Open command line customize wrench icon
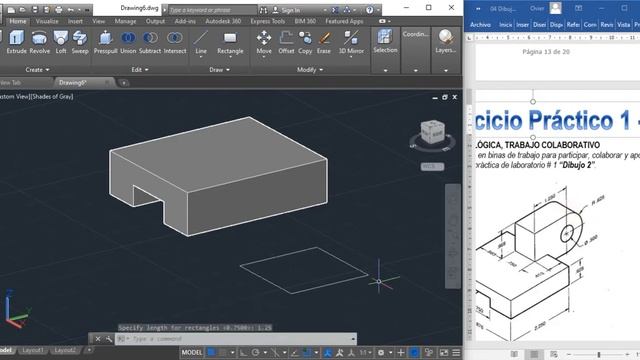 pos(109,339)
